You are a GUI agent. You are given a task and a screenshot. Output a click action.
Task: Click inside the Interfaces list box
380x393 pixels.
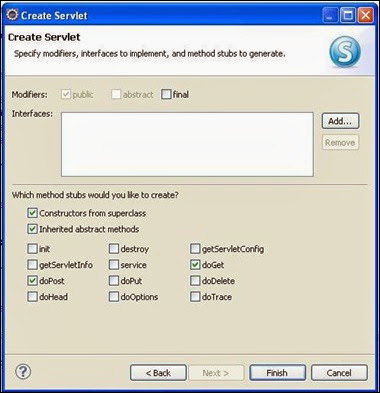pyautogui.click(x=187, y=144)
